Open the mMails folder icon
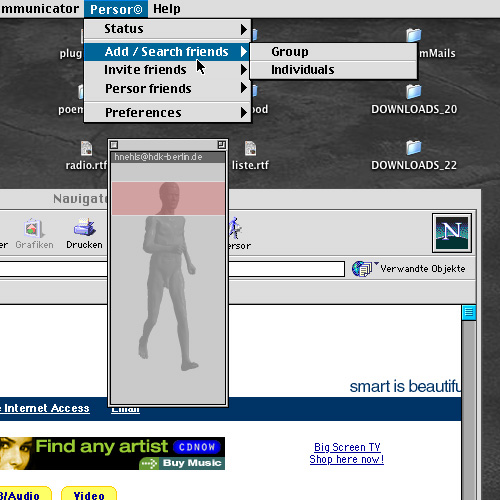This screenshot has height=500, width=500. [x=414, y=35]
